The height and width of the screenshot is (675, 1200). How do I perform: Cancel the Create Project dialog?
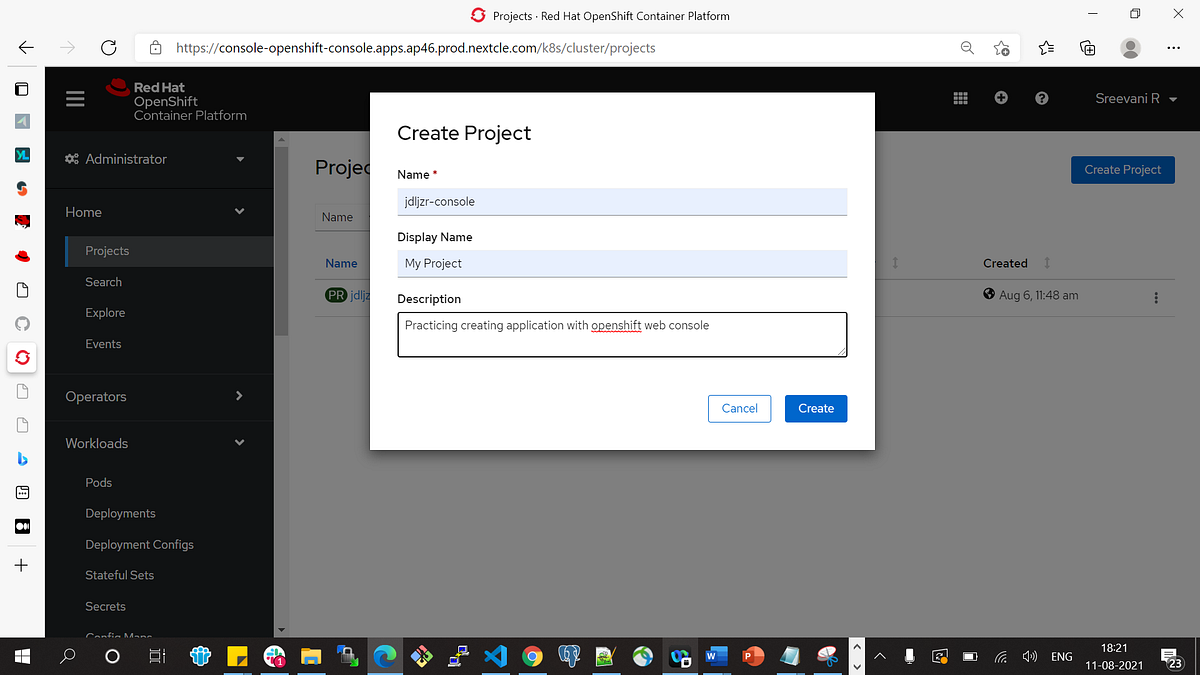click(739, 408)
